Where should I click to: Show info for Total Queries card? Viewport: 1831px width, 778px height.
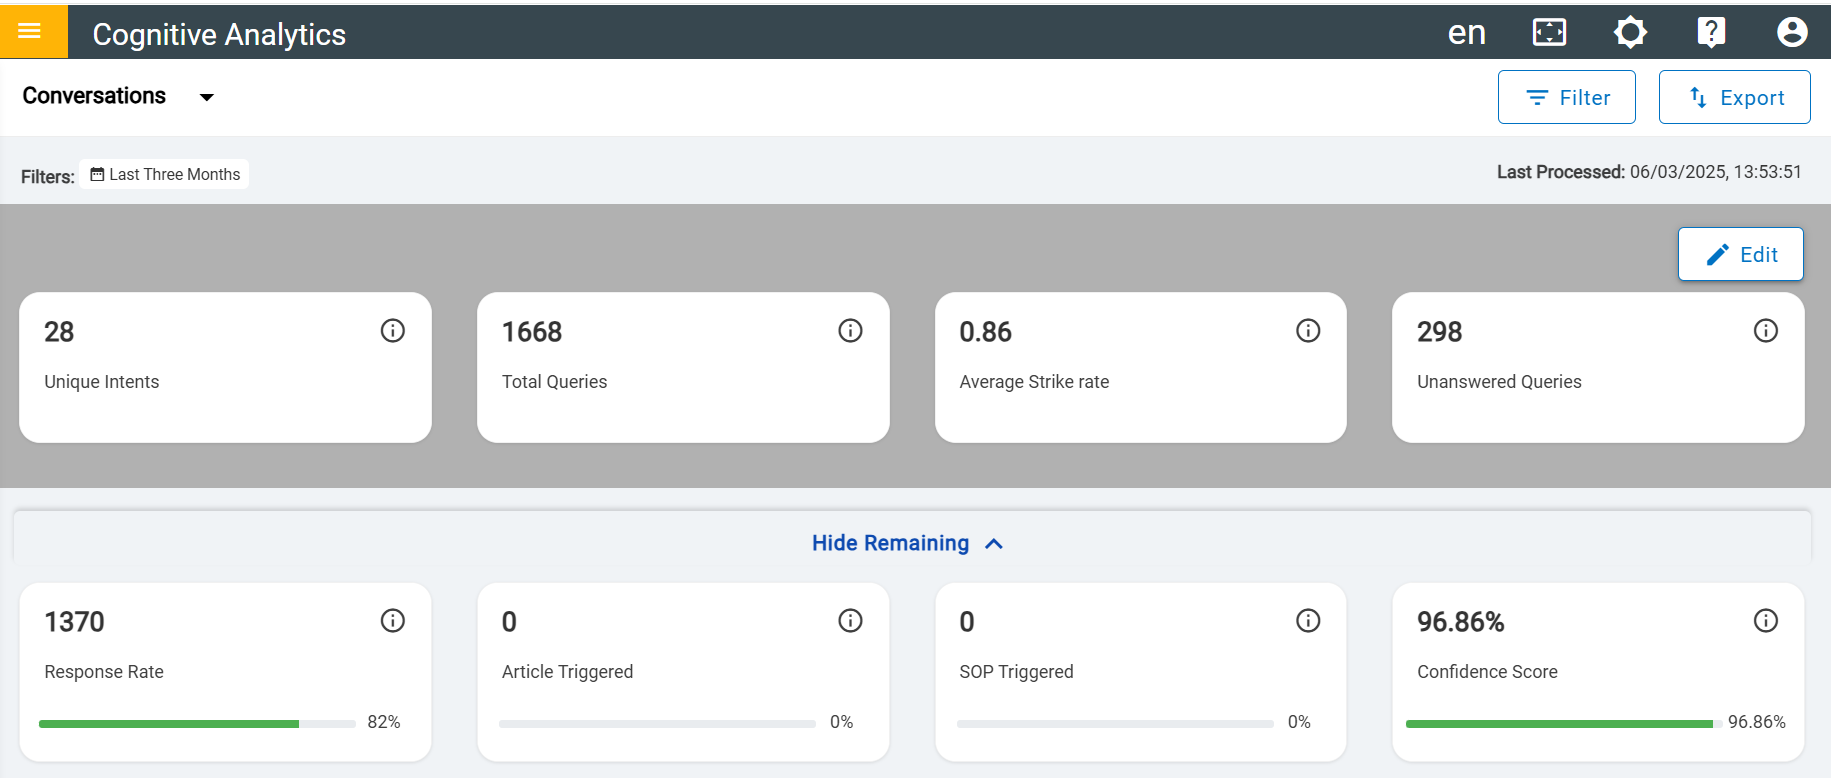(850, 331)
